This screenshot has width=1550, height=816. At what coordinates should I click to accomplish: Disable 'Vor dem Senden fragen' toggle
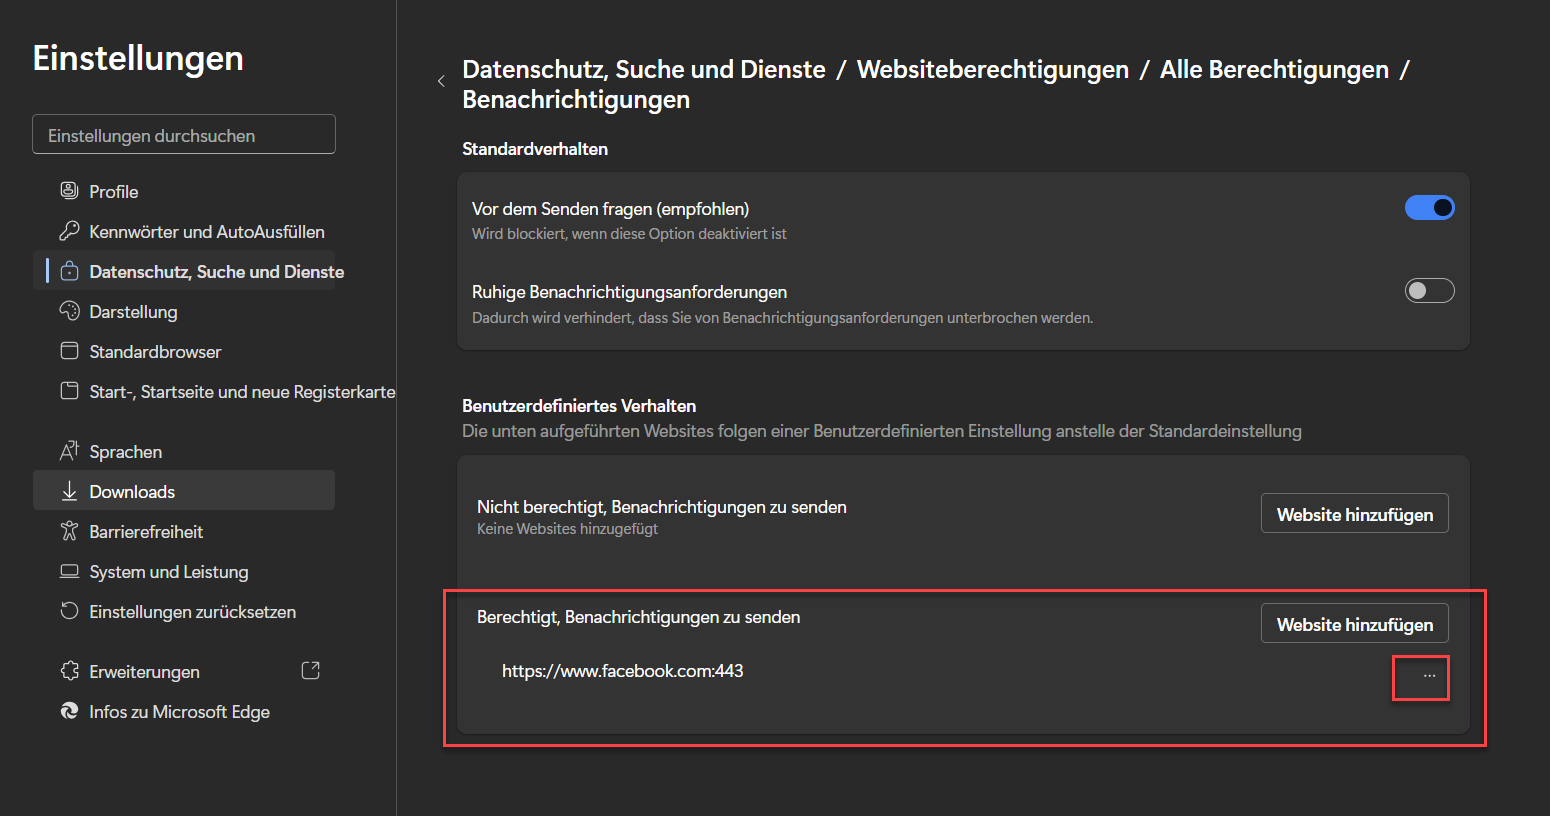(x=1429, y=208)
